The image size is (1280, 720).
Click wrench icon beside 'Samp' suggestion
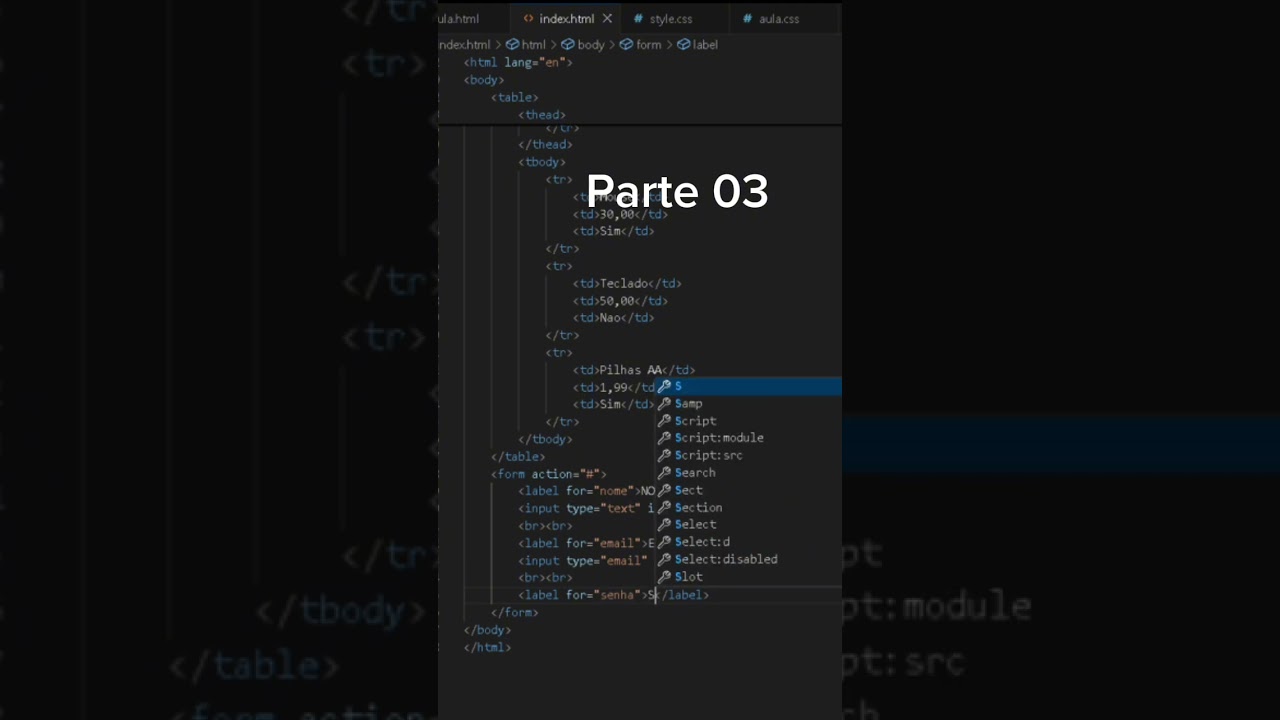pos(664,404)
